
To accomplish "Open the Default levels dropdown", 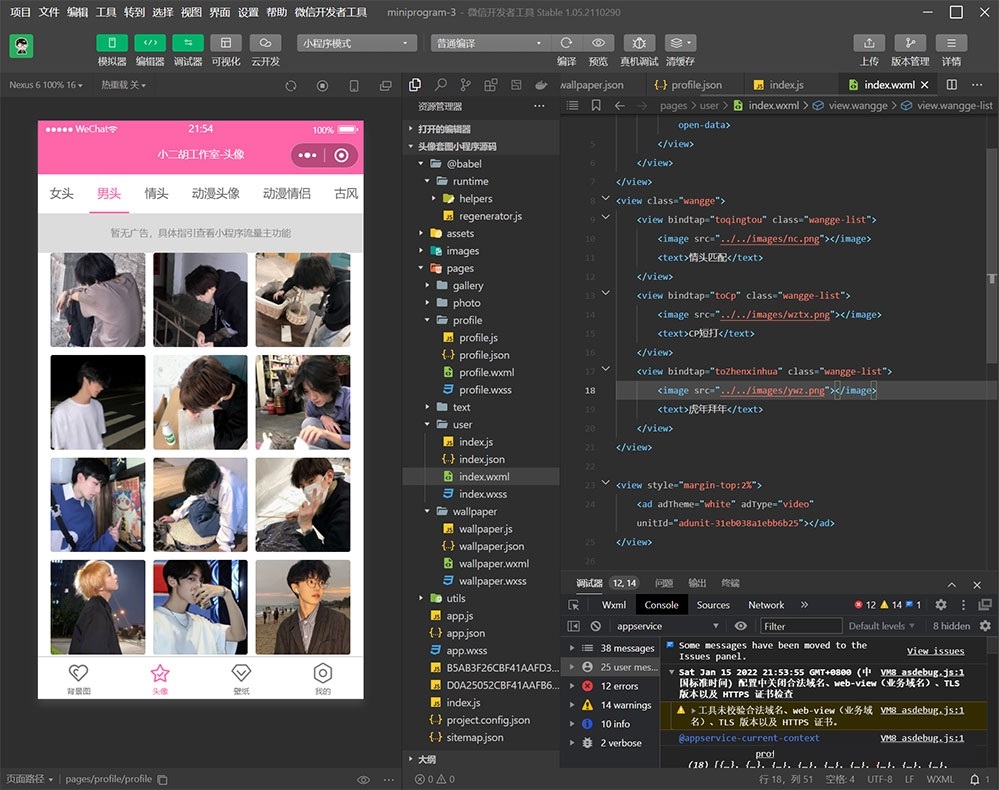I will [882, 626].
